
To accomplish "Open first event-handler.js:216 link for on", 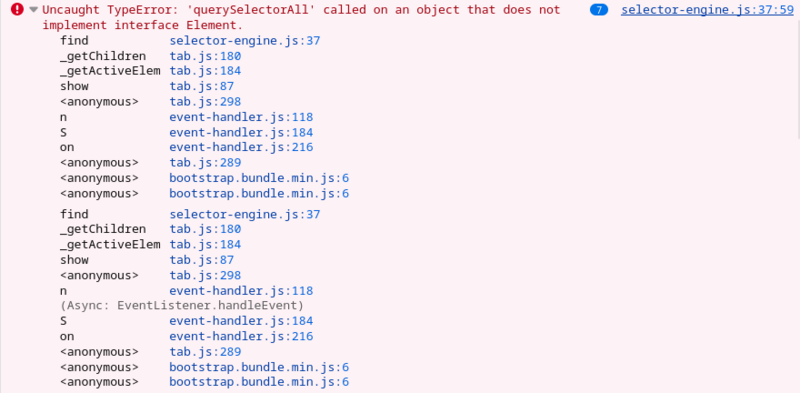I will (x=241, y=148).
